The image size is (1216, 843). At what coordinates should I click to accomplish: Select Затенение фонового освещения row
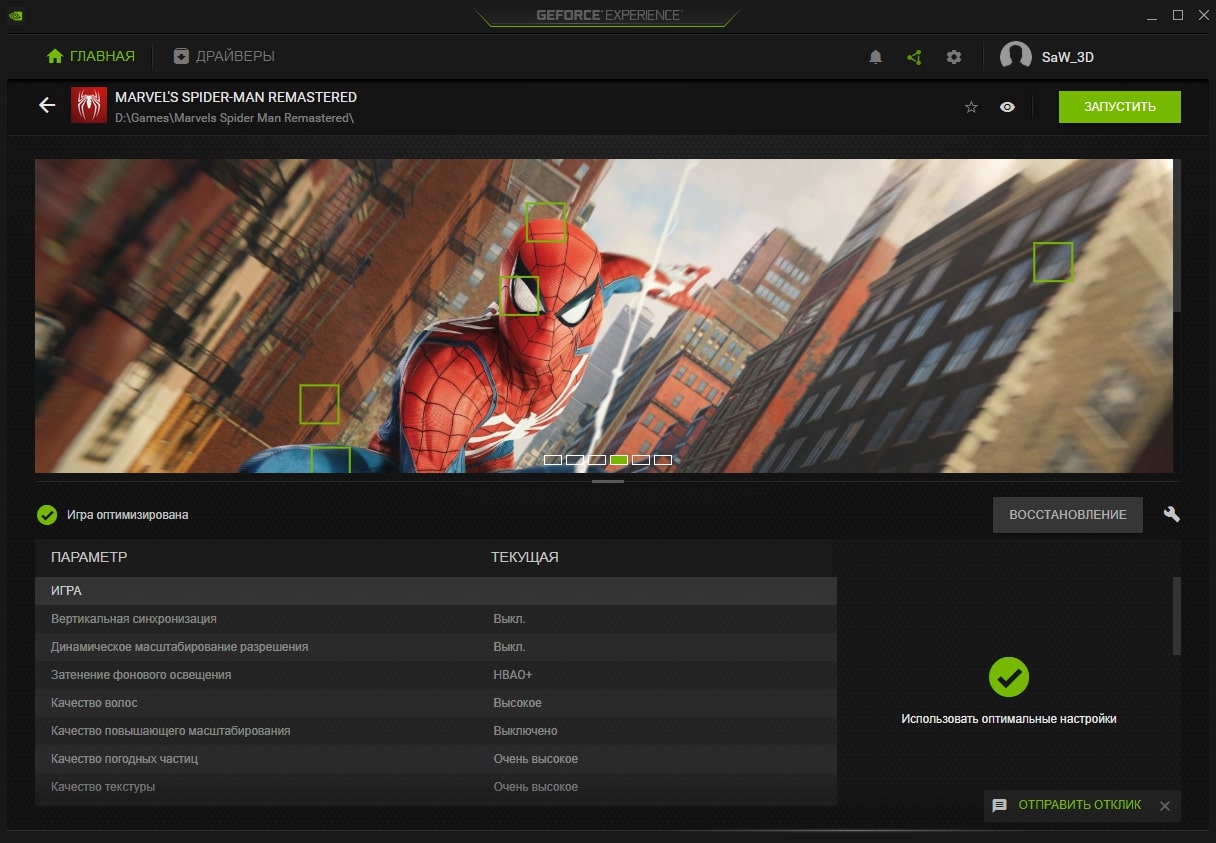point(436,675)
